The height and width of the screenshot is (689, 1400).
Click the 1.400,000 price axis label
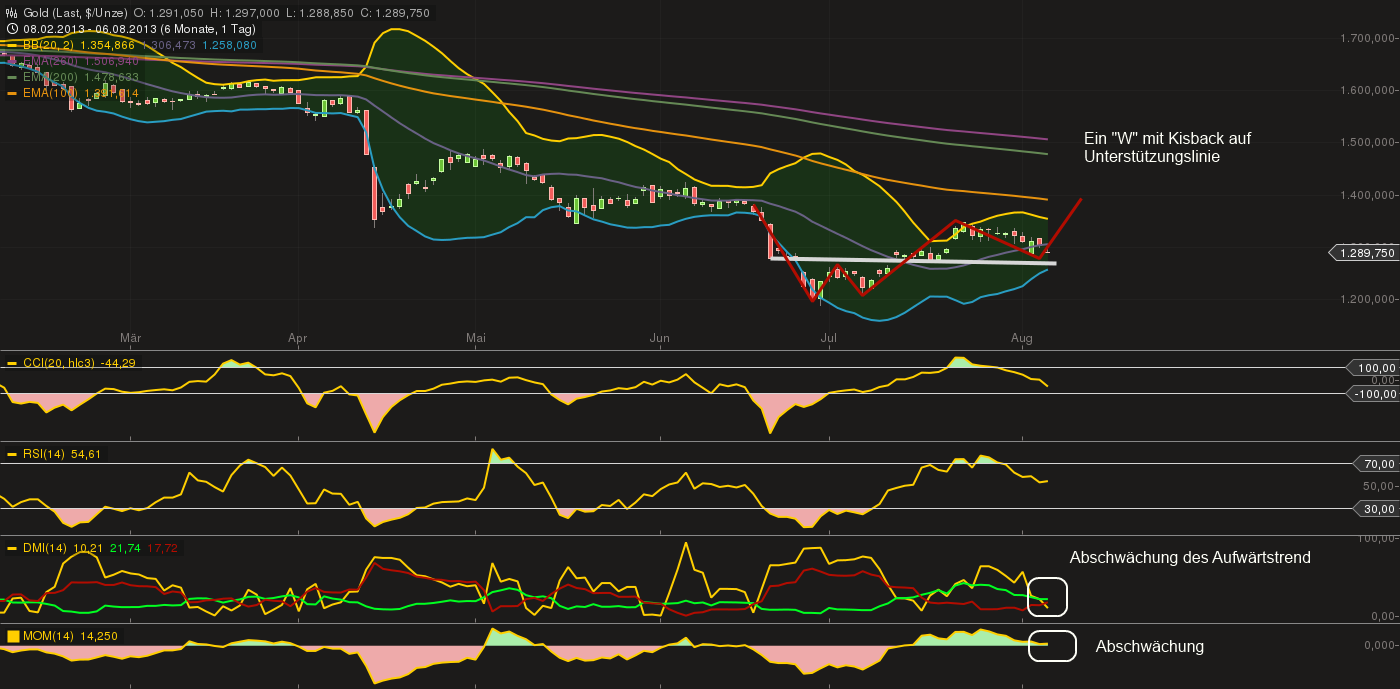pyautogui.click(x=1369, y=194)
